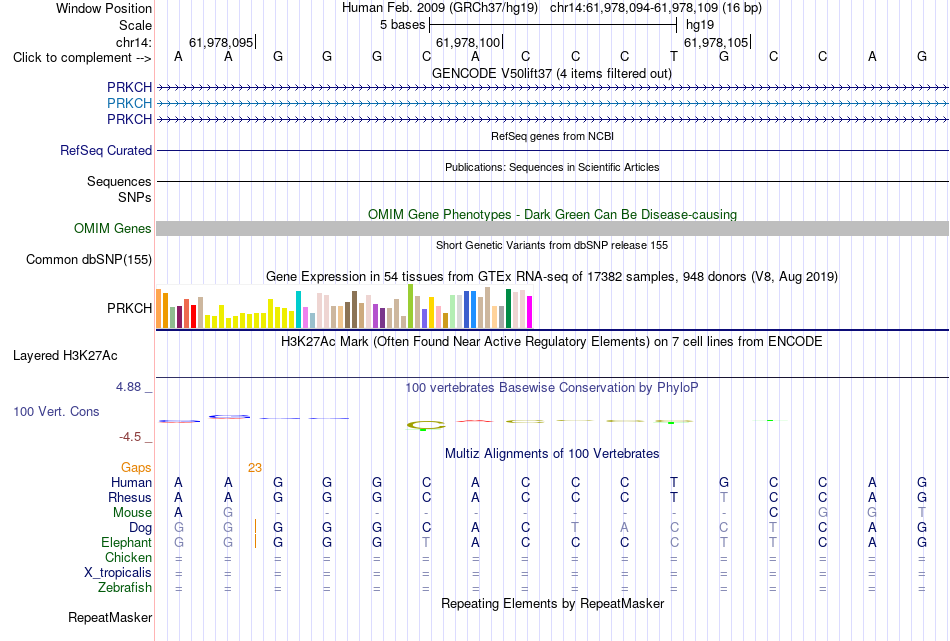This screenshot has width=950, height=641.
Task: Click Common dbSNP(155) track label
Action: coord(89,259)
